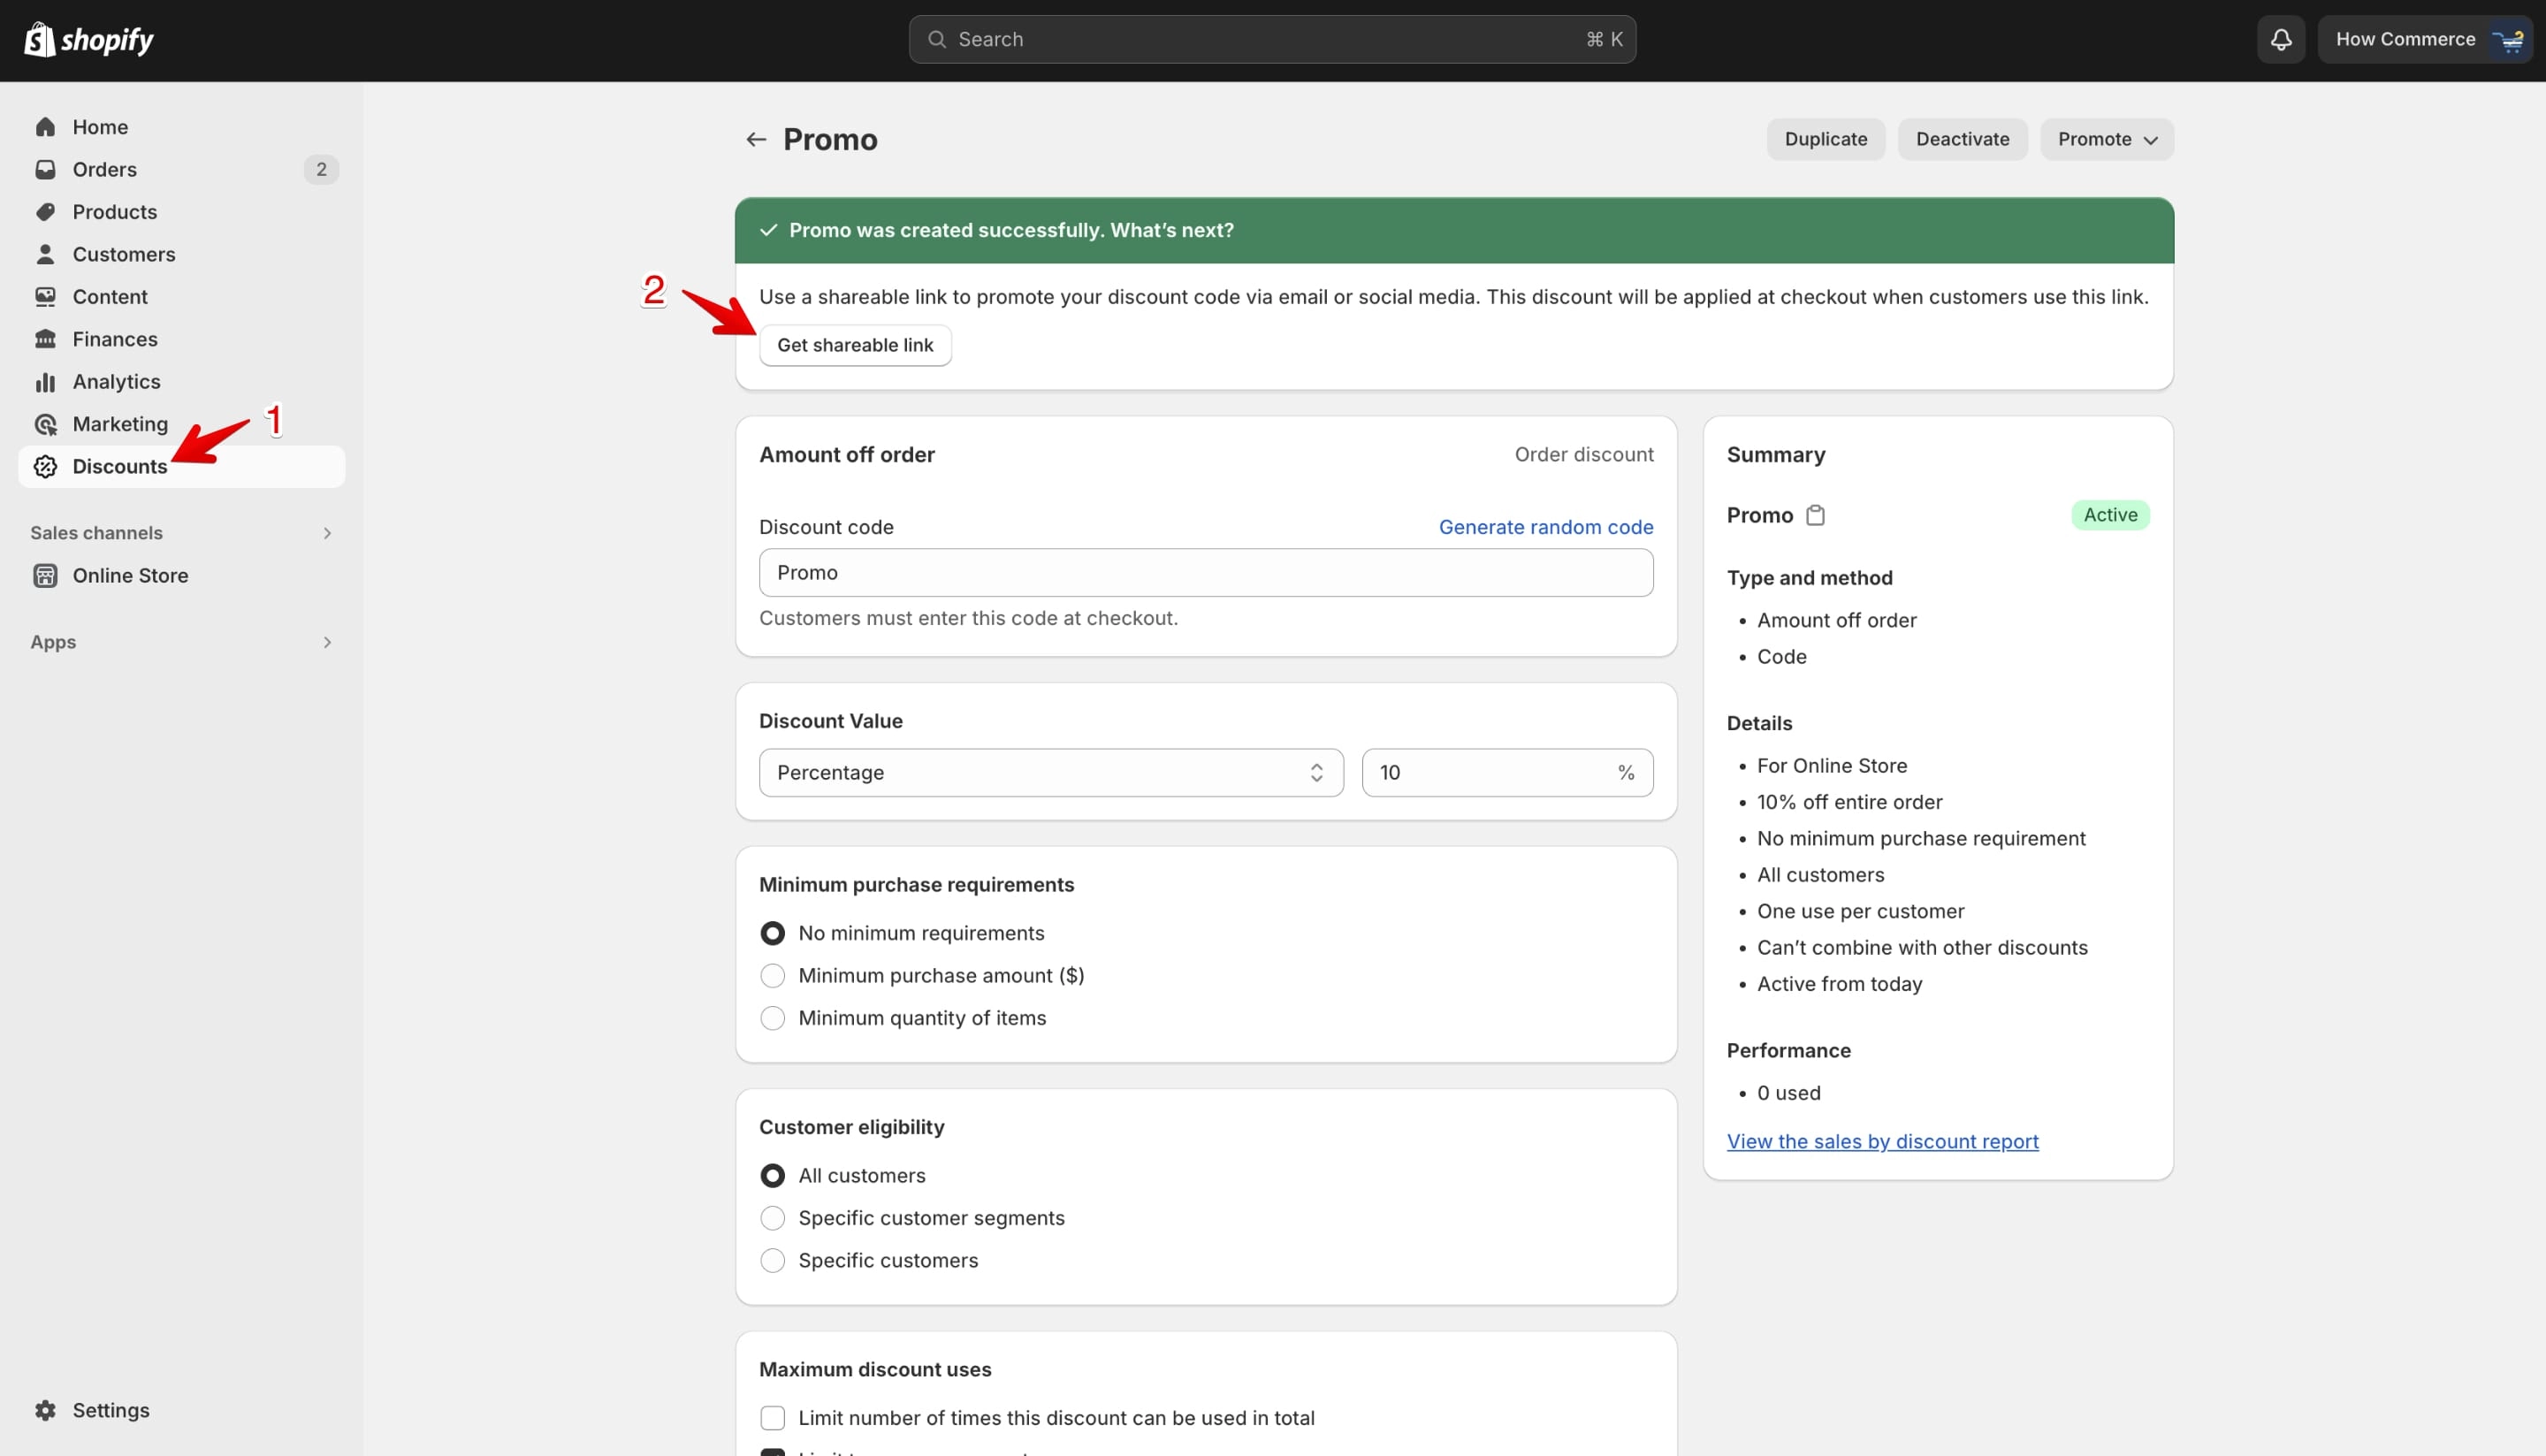Click the search magnifier icon

(x=936, y=39)
